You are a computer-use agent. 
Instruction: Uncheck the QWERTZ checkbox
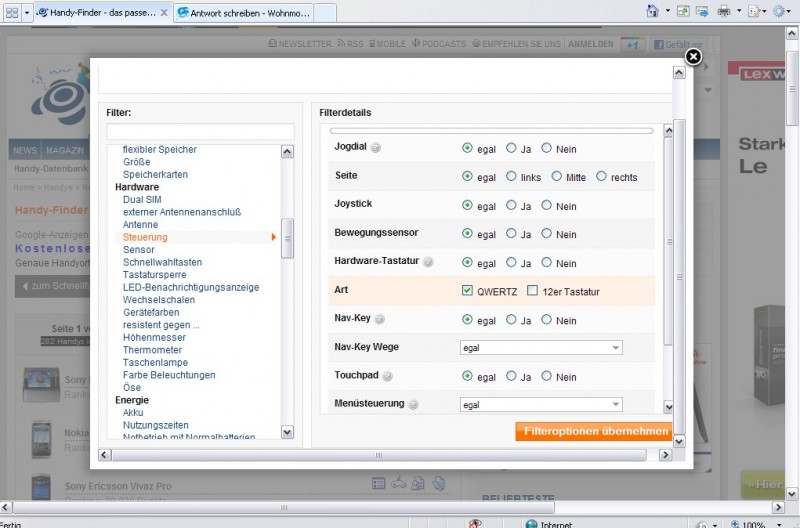click(x=467, y=291)
